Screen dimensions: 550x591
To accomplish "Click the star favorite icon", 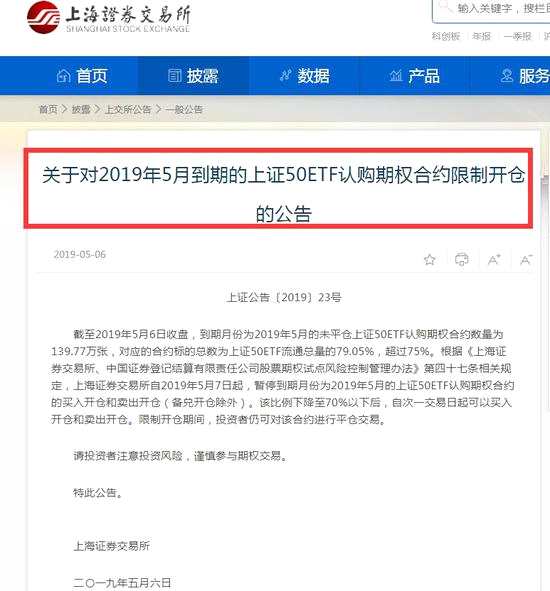I will [429, 260].
